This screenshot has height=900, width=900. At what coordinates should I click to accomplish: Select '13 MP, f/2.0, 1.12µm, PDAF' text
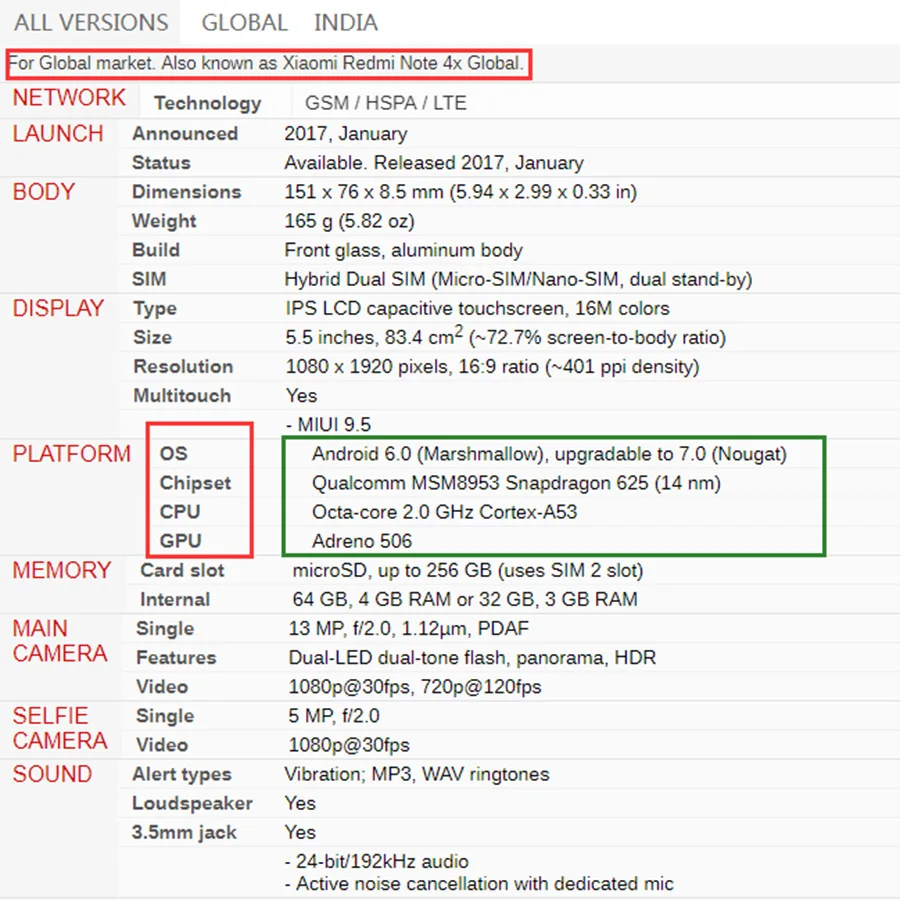pos(409,629)
